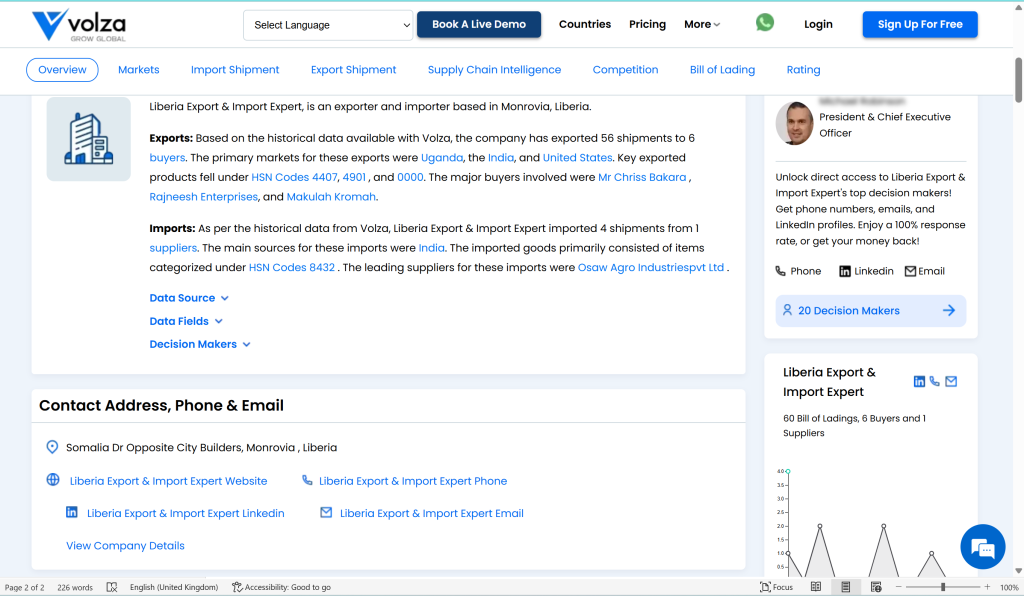Click phone icon beside Liberia Export card title
The width and height of the screenshot is (1024, 596).
(x=935, y=381)
